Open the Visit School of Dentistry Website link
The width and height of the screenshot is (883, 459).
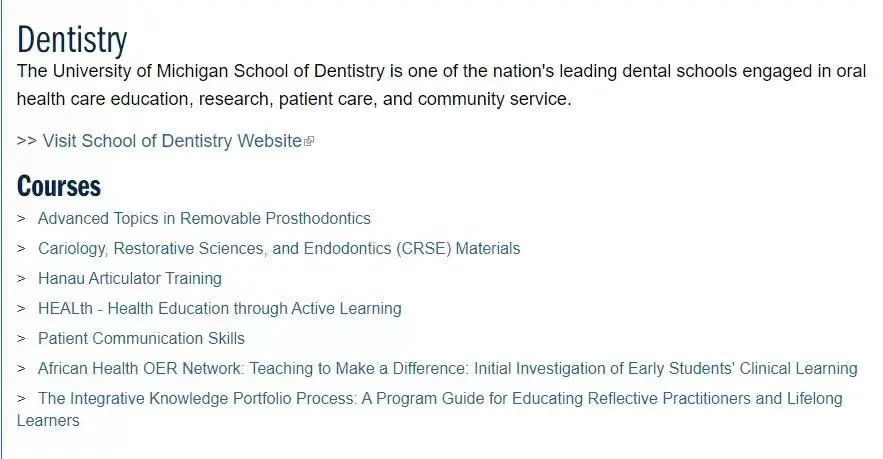172,141
